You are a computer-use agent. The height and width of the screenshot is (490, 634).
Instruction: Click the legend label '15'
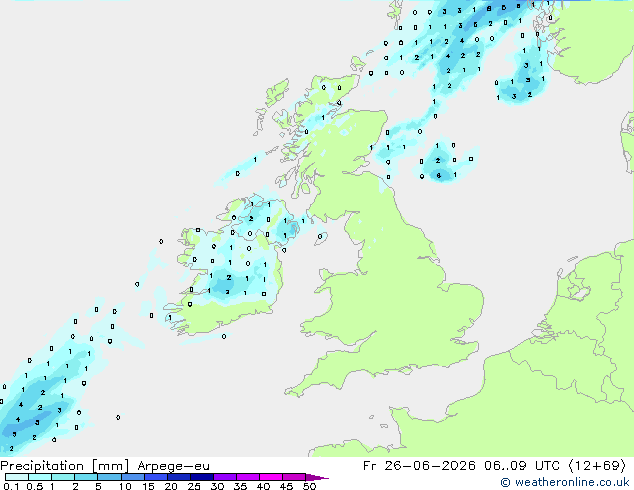click(x=148, y=486)
